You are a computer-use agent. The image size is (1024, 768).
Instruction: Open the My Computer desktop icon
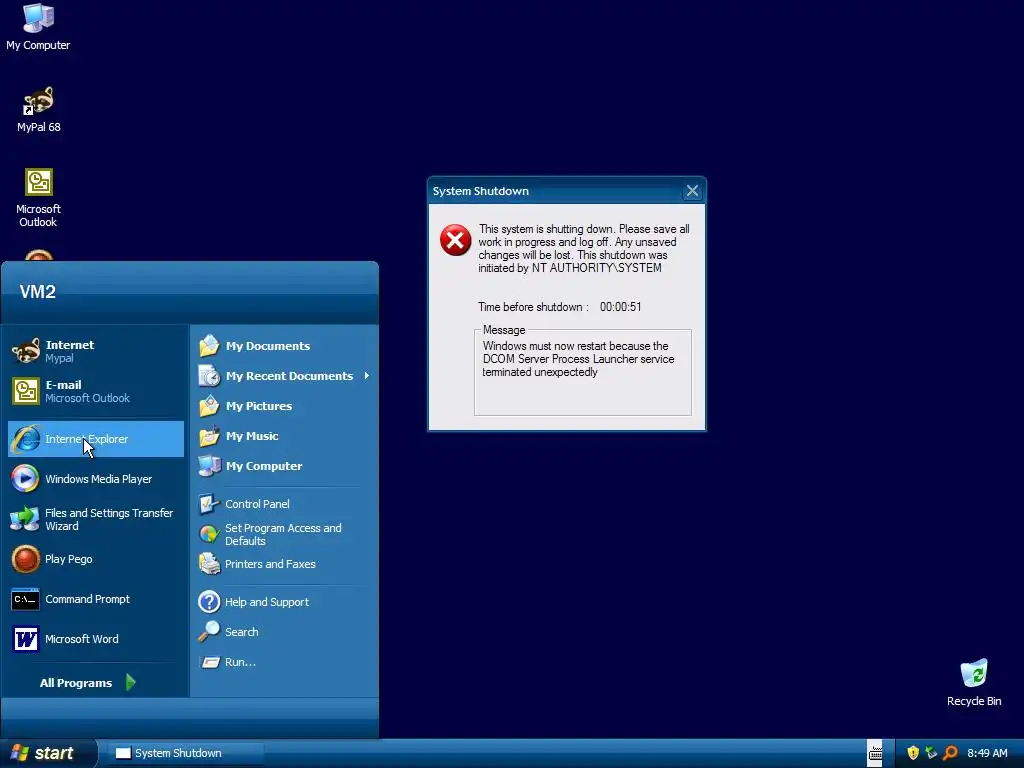(38, 27)
